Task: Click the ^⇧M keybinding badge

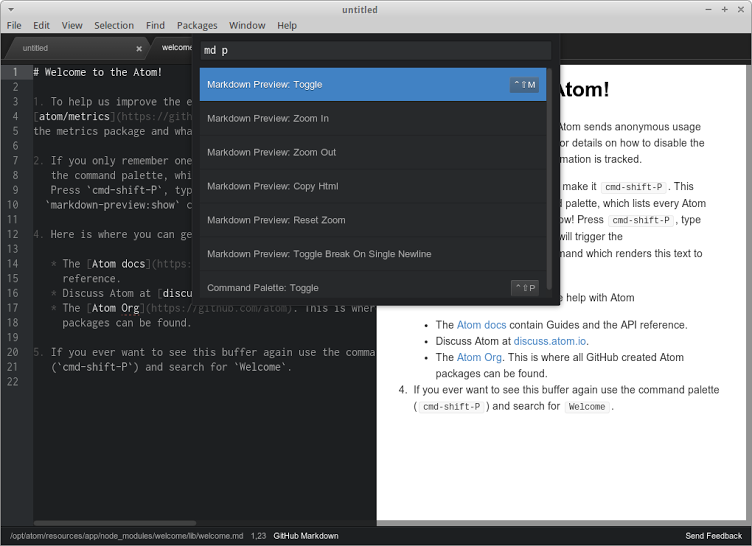Action: (524, 84)
